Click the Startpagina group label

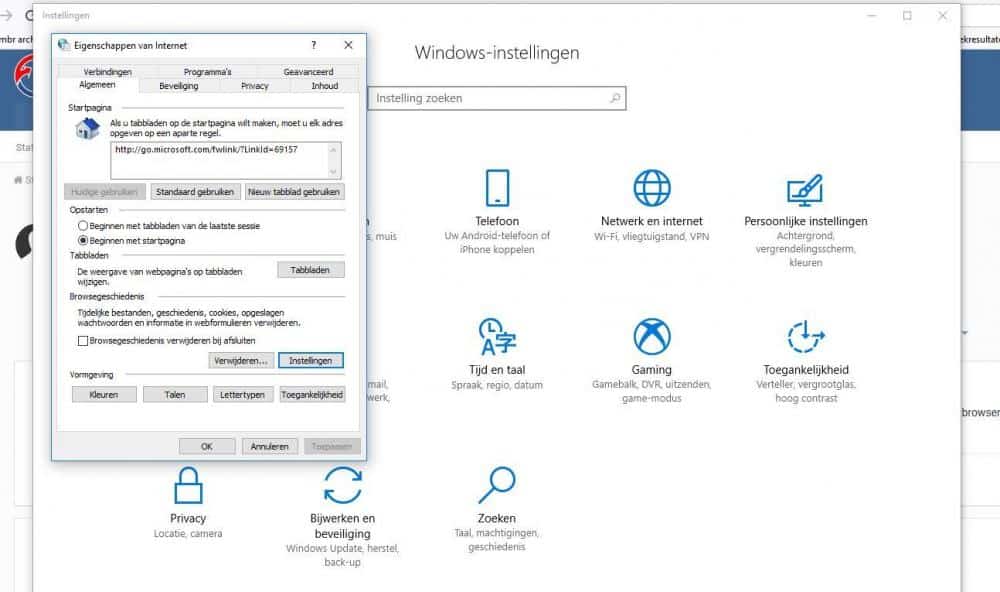(x=90, y=108)
